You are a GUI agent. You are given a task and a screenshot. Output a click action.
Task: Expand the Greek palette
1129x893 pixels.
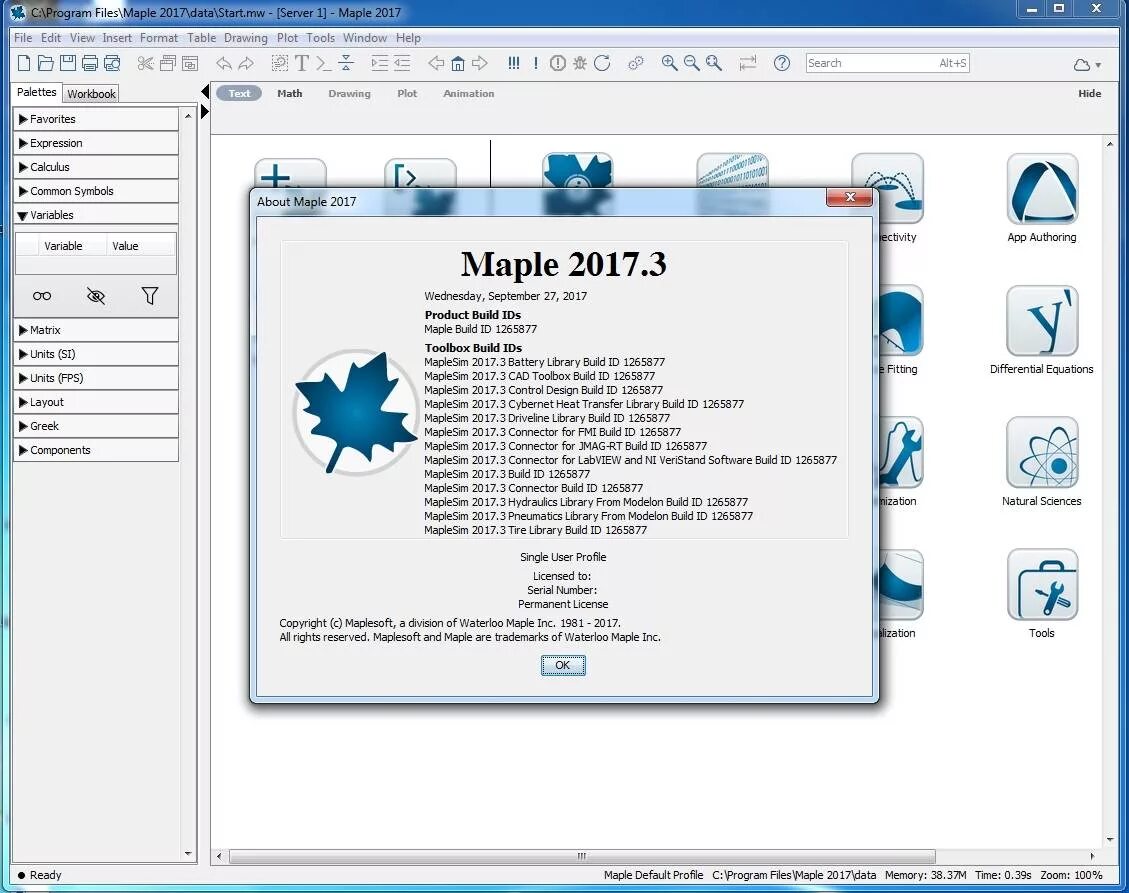point(96,426)
